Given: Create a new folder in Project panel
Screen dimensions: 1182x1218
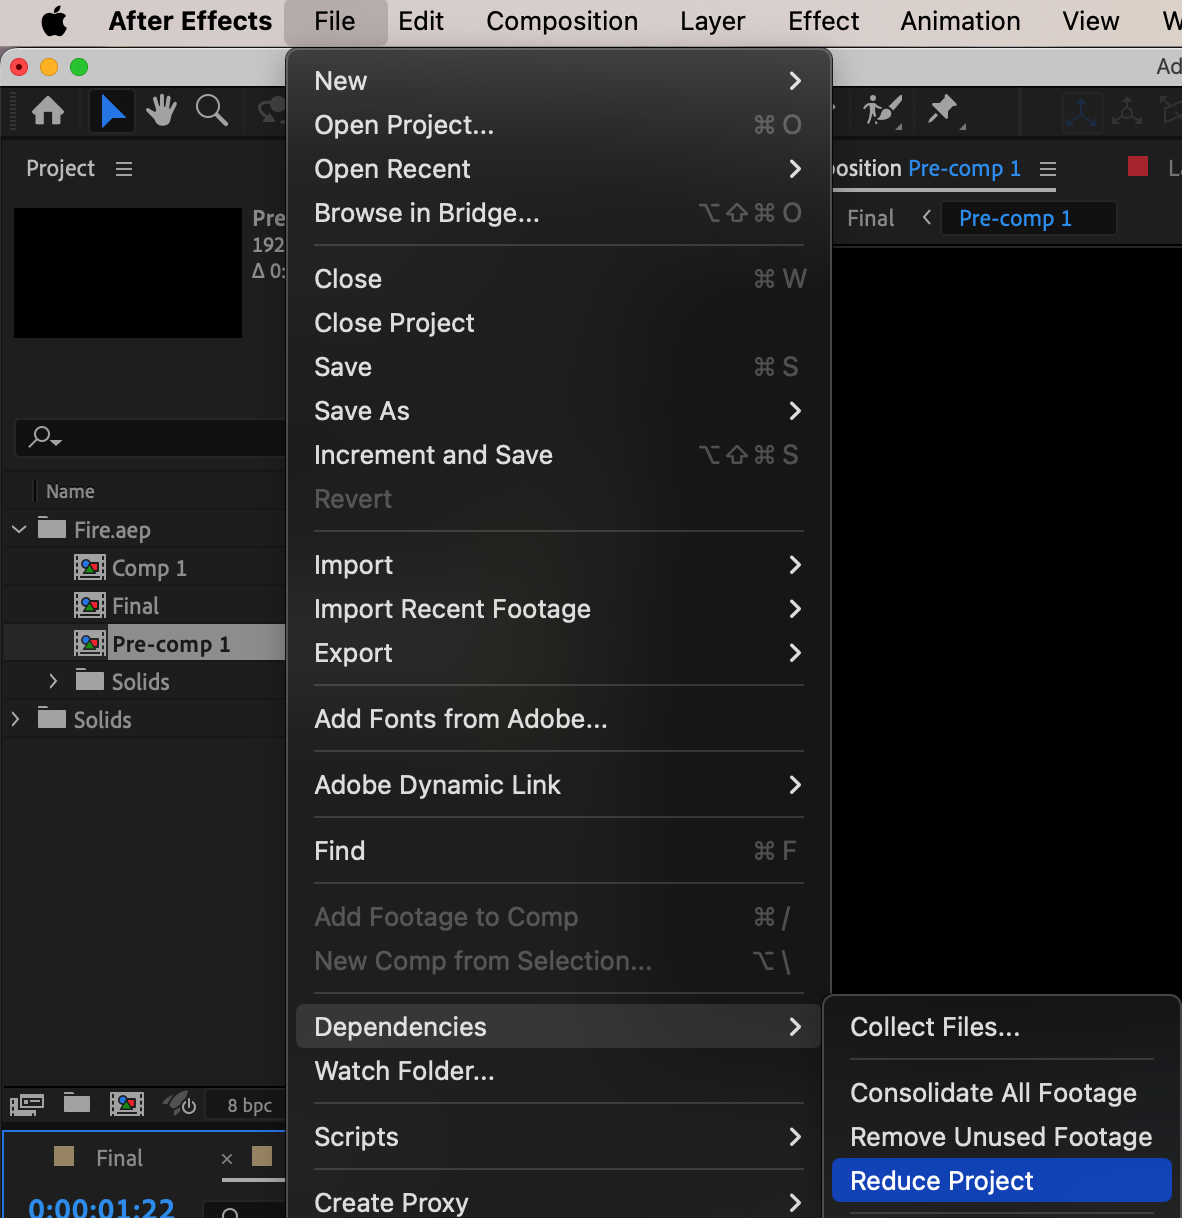Looking at the screenshot, I should [77, 1103].
